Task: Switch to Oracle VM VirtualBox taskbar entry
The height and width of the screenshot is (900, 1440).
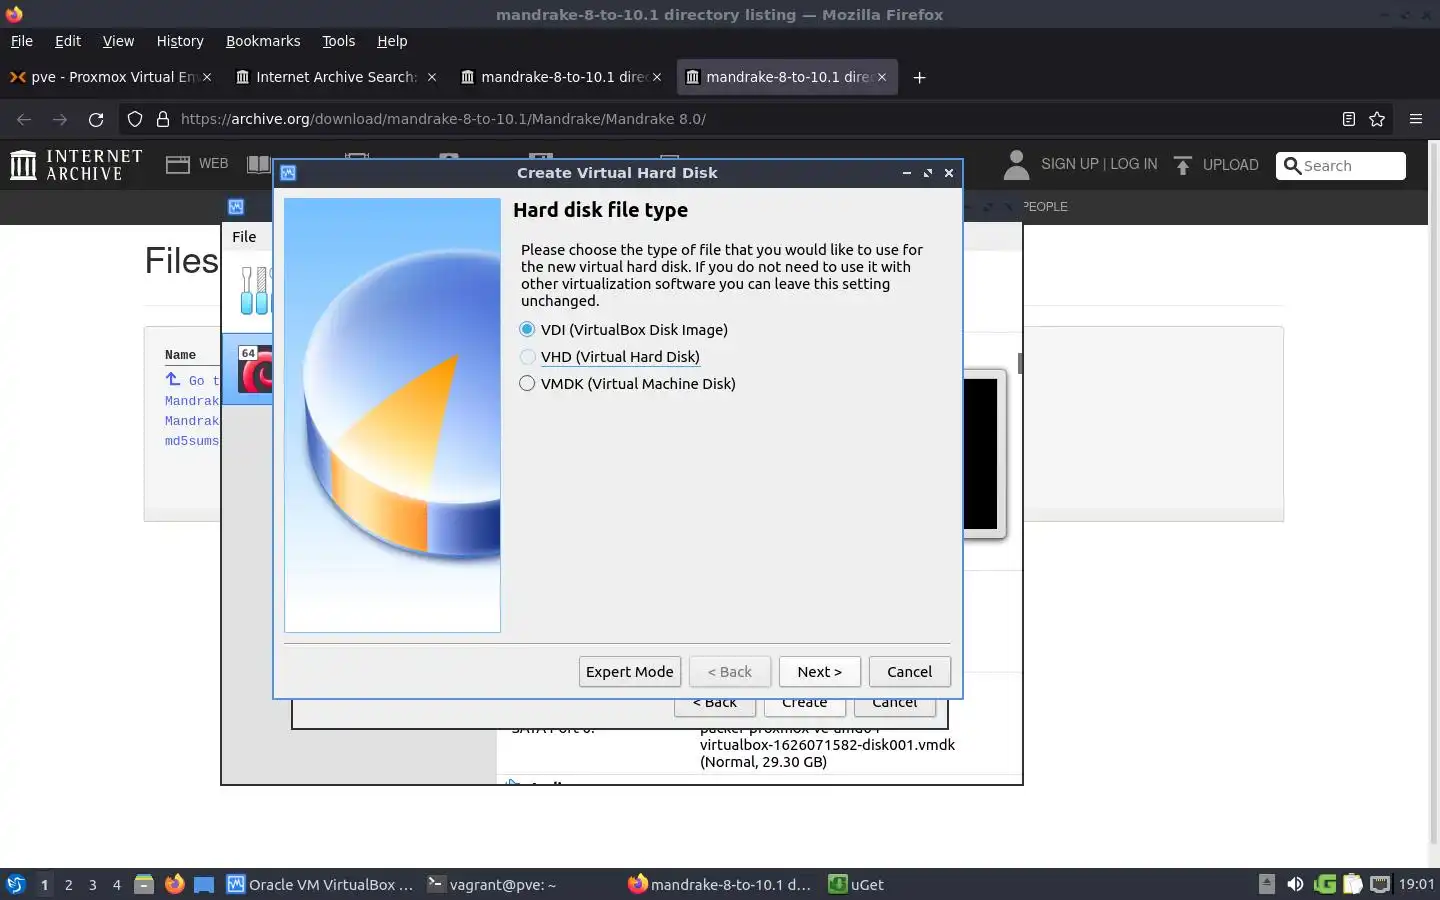Action: point(320,884)
